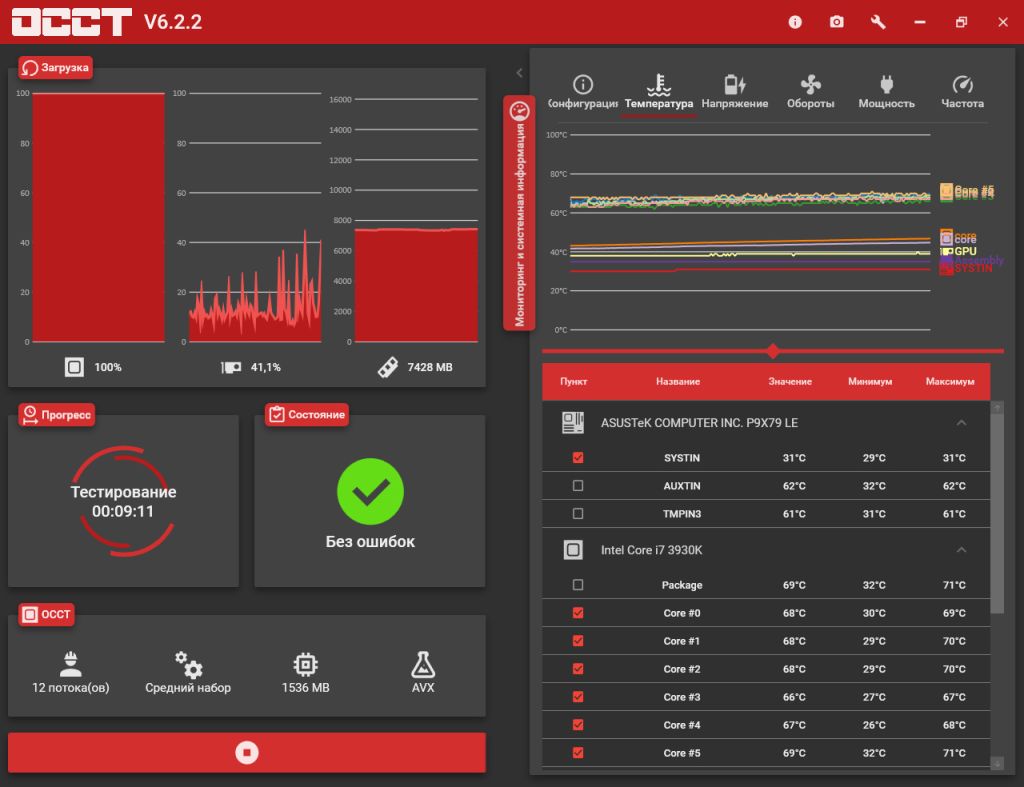Enable the TMPIN3 sensor checkbox
The width and height of the screenshot is (1024, 787).
578,514
